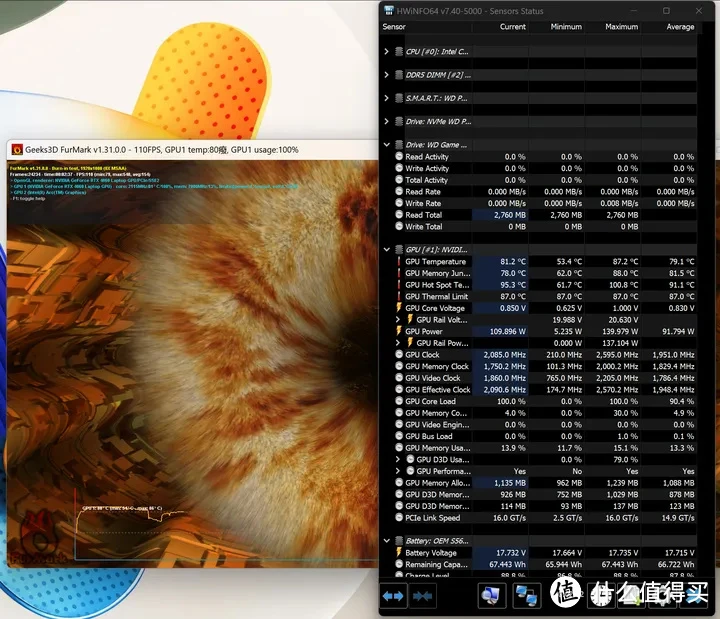Click the lightning icon beside GPU Power
This screenshot has height=619, width=720.
pyautogui.click(x=399, y=331)
